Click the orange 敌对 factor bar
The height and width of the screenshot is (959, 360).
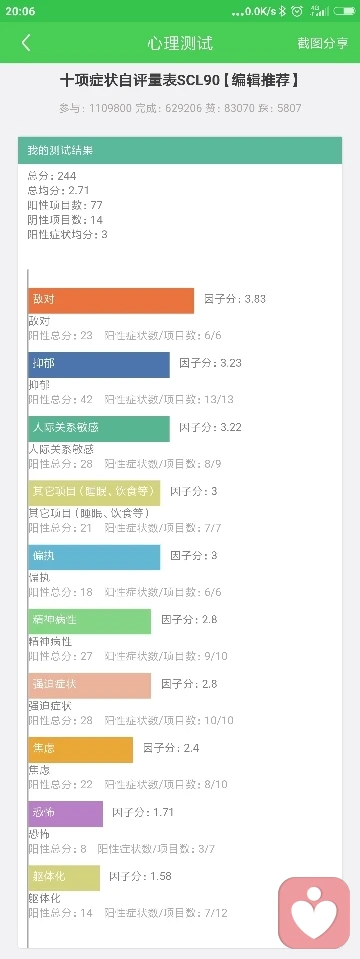[111, 300]
